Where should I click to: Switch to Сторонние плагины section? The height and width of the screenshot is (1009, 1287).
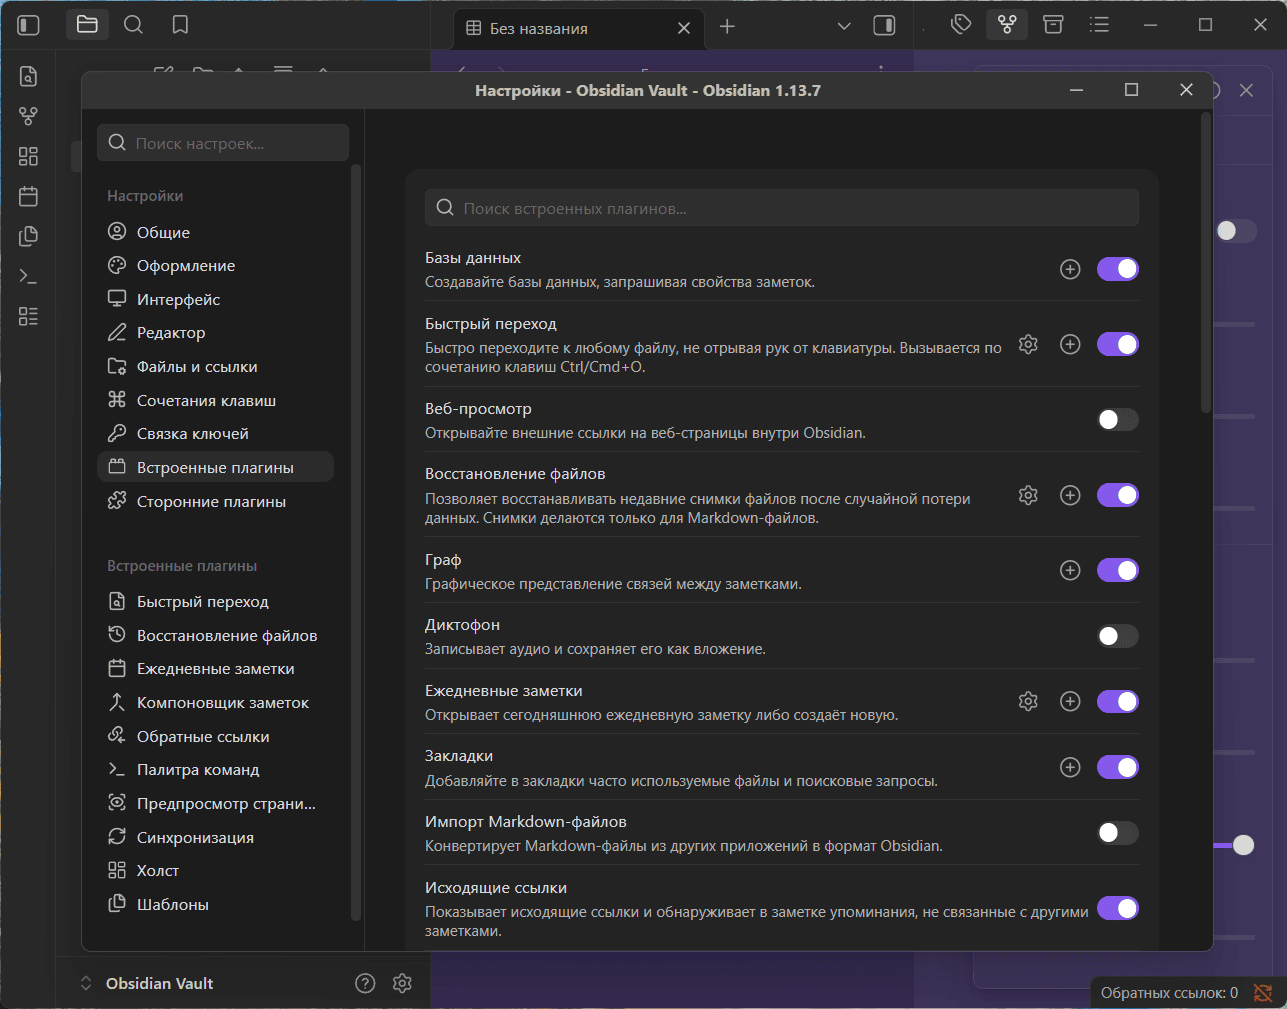click(x=215, y=501)
